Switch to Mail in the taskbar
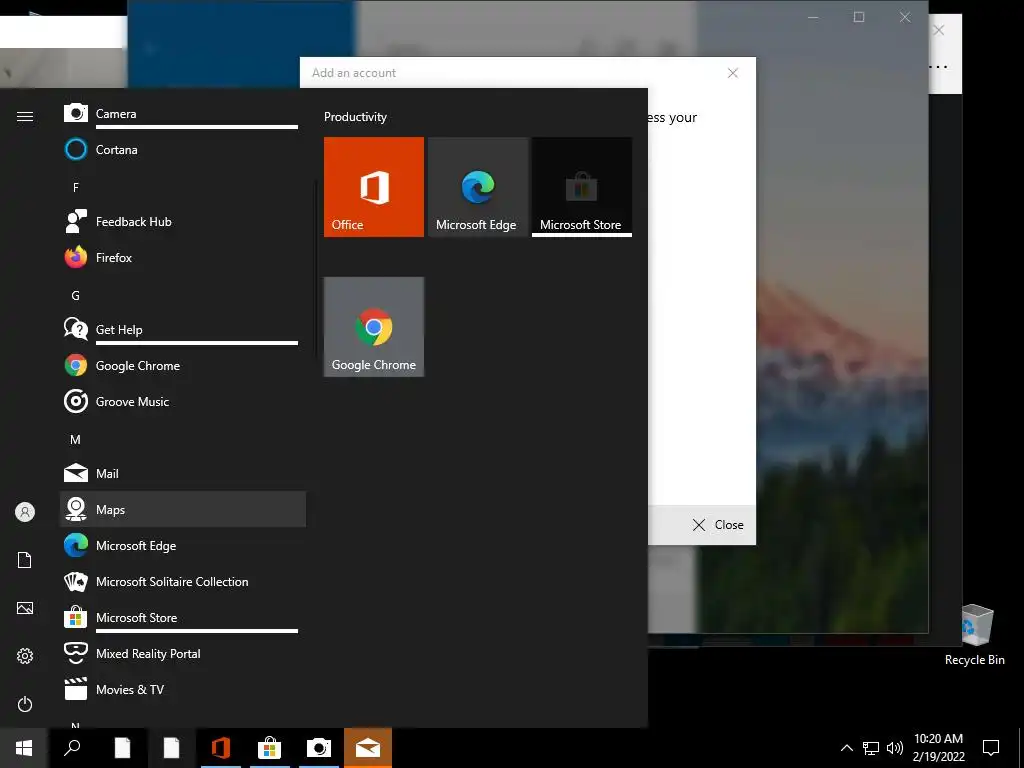Image resolution: width=1024 pixels, height=768 pixels. (x=368, y=748)
